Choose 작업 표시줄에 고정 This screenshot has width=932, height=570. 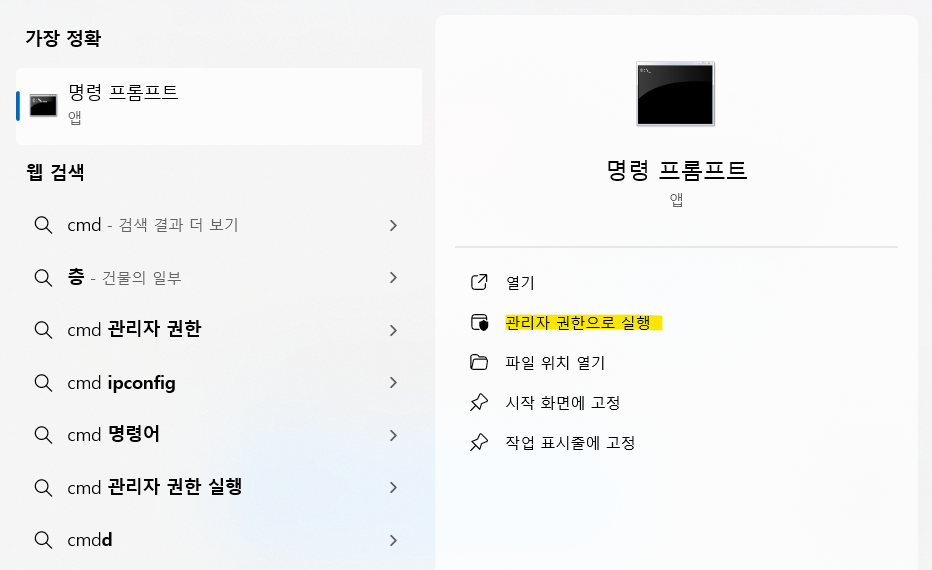tap(570, 443)
